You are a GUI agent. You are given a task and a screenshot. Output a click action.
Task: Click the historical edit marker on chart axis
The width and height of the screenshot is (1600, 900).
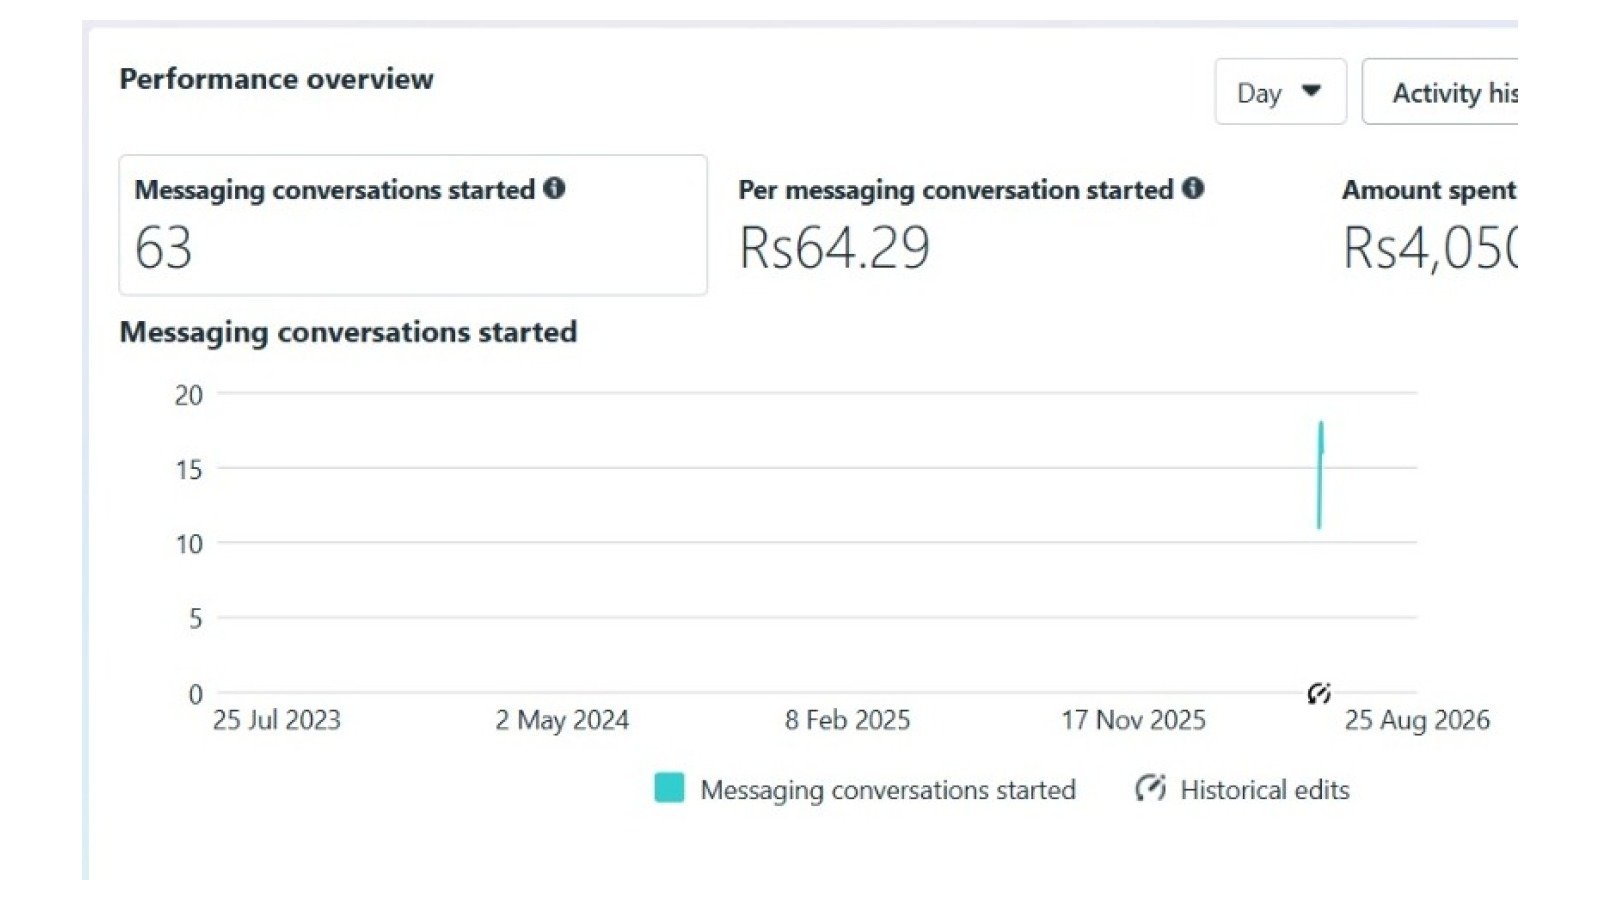(x=1319, y=693)
